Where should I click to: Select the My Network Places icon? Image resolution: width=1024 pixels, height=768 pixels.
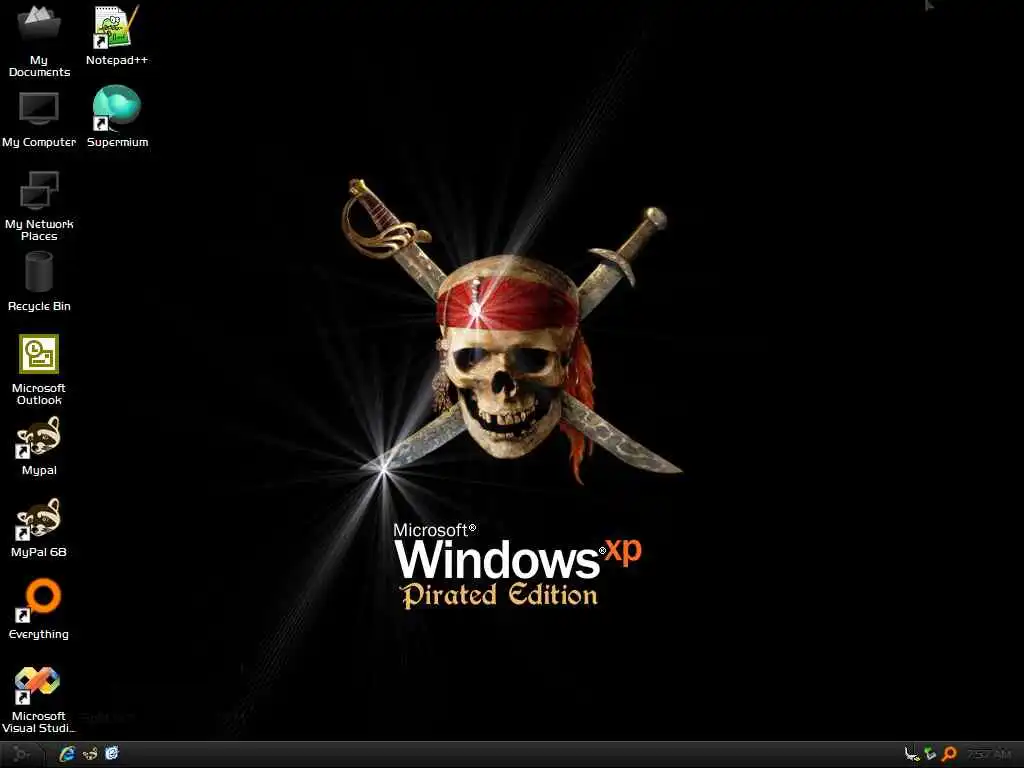pyautogui.click(x=39, y=206)
